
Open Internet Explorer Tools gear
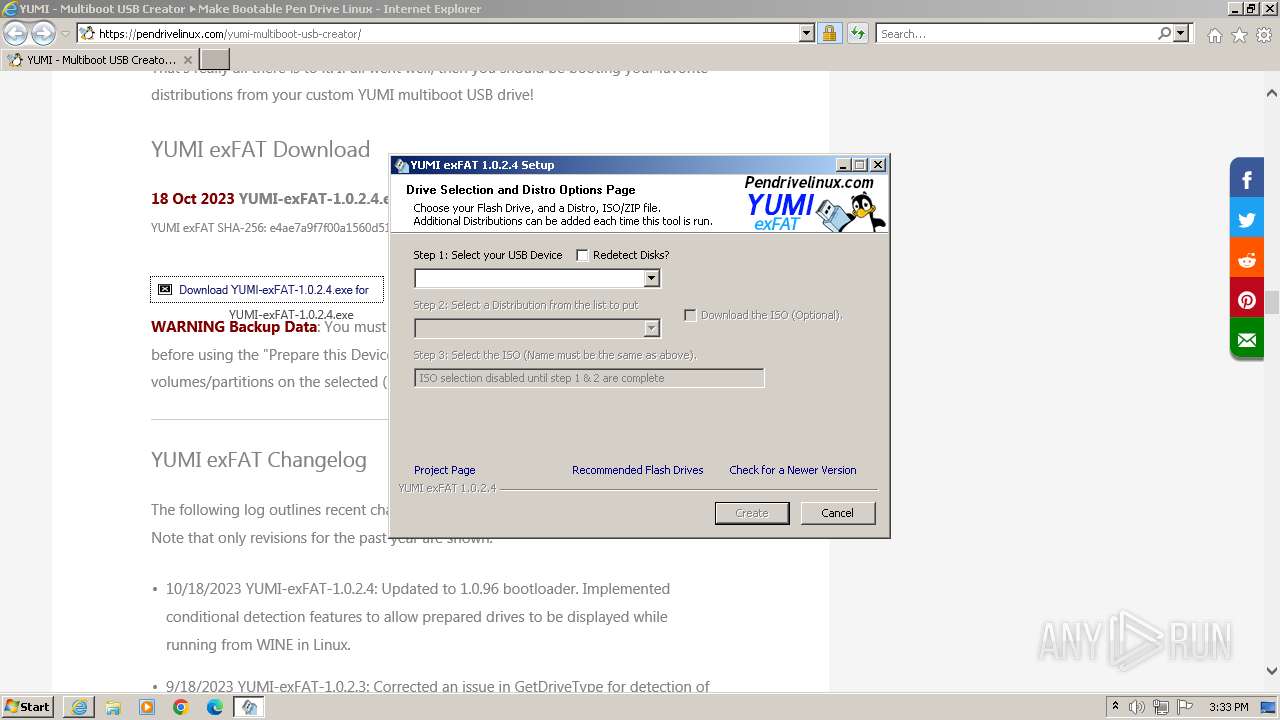tap(1263, 35)
